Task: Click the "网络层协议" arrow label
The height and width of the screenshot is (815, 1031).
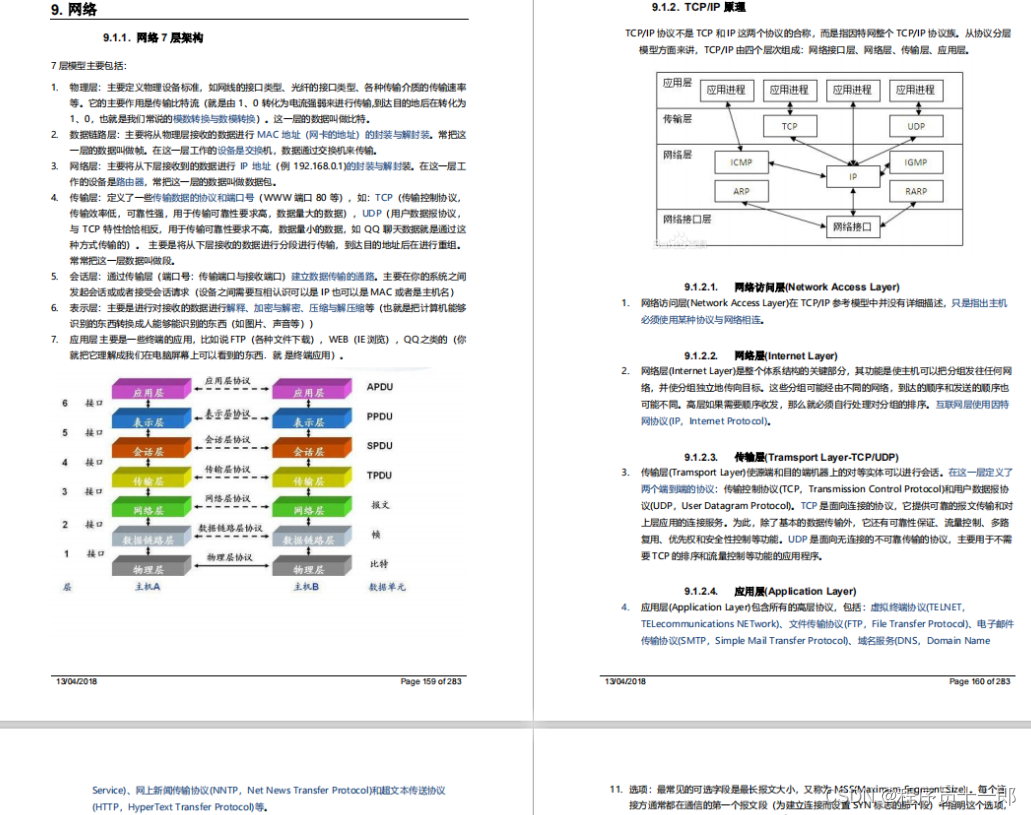Action: coord(228,498)
